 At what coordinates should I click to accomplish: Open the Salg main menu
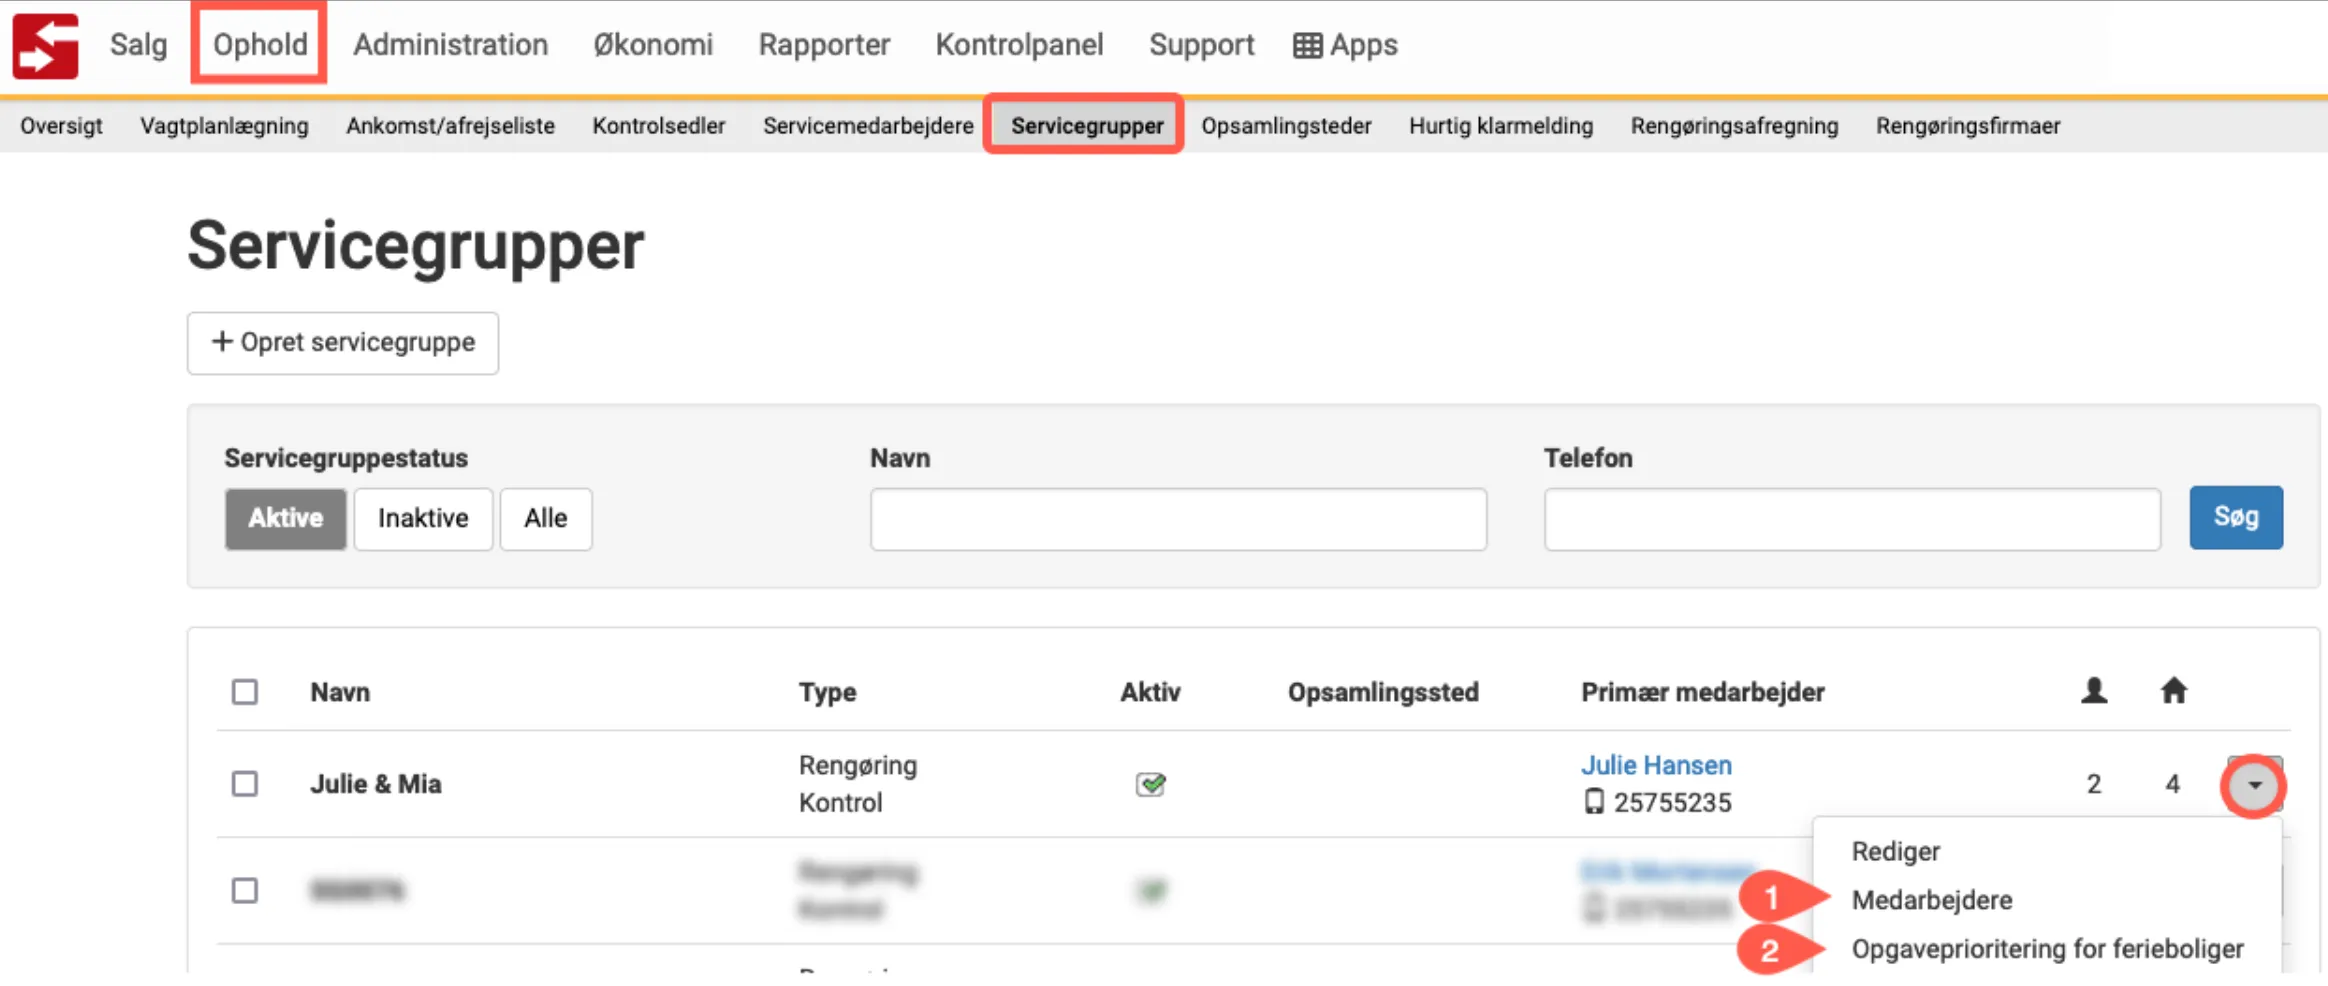point(138,45)
